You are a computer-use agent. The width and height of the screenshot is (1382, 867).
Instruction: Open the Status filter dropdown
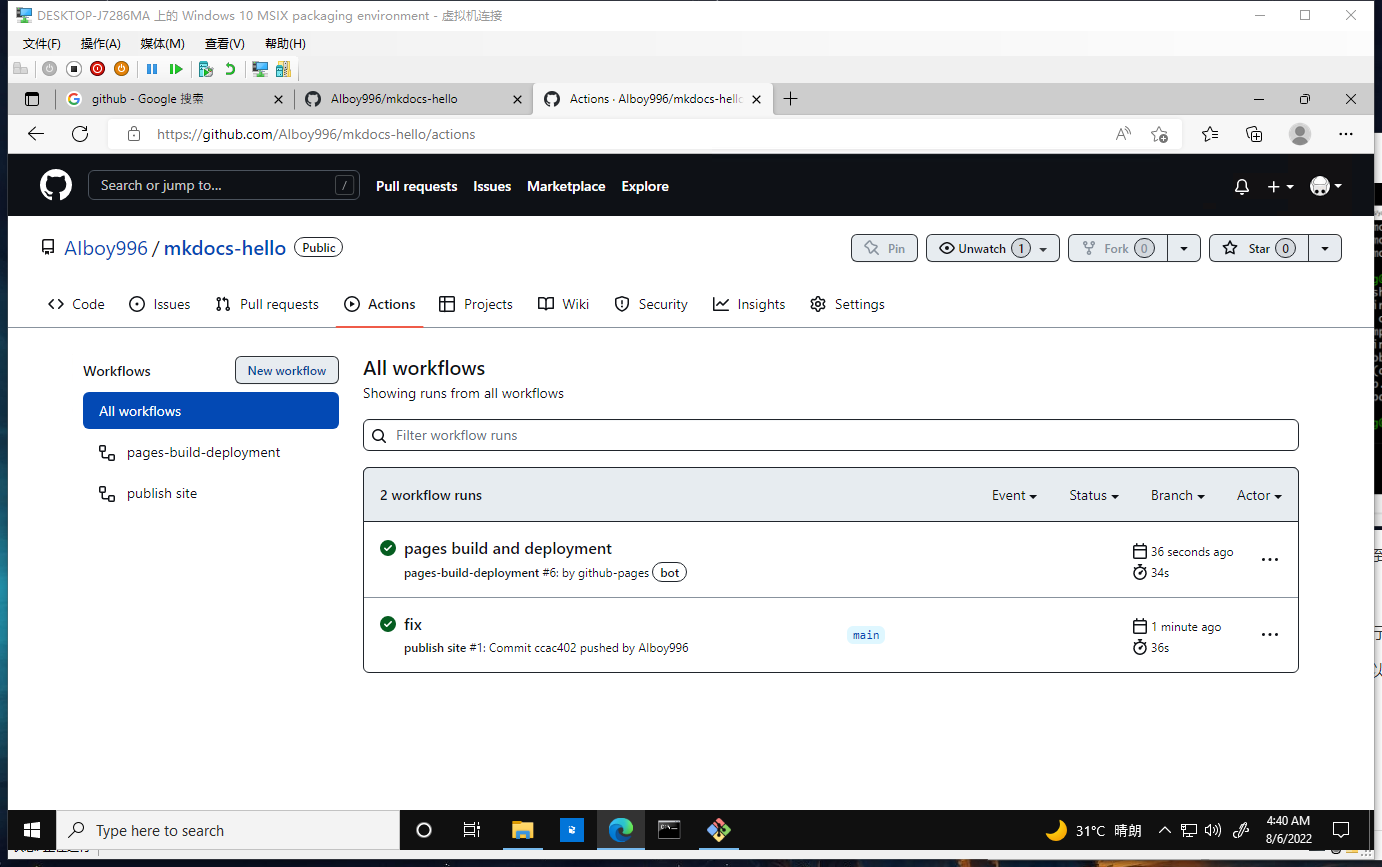click(1093, 496)
